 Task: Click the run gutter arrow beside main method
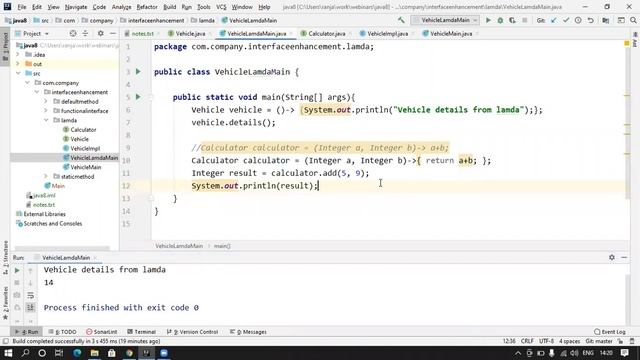[x=138, y=97]
